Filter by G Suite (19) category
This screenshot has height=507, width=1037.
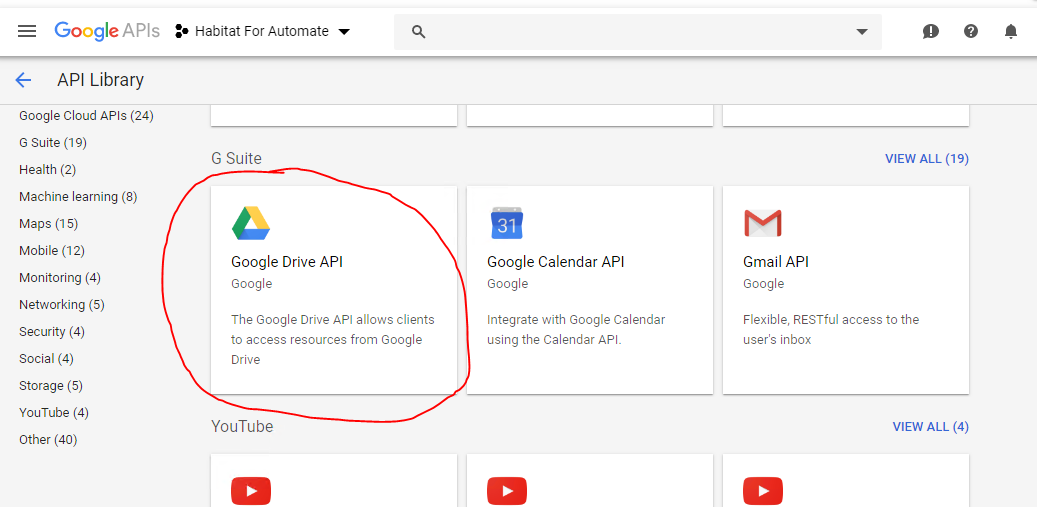53,143
